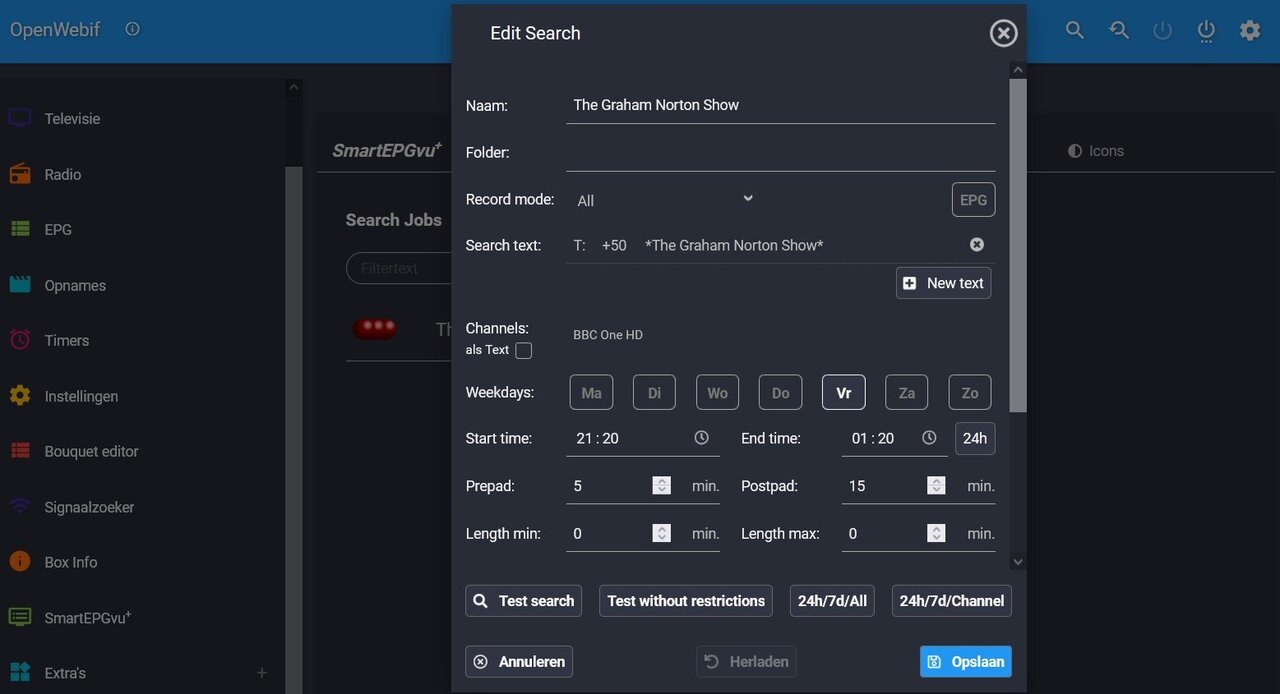Expand the Extra's menu with plus sign
Screen dimensions: 1280x694
(x=262, y=673)
